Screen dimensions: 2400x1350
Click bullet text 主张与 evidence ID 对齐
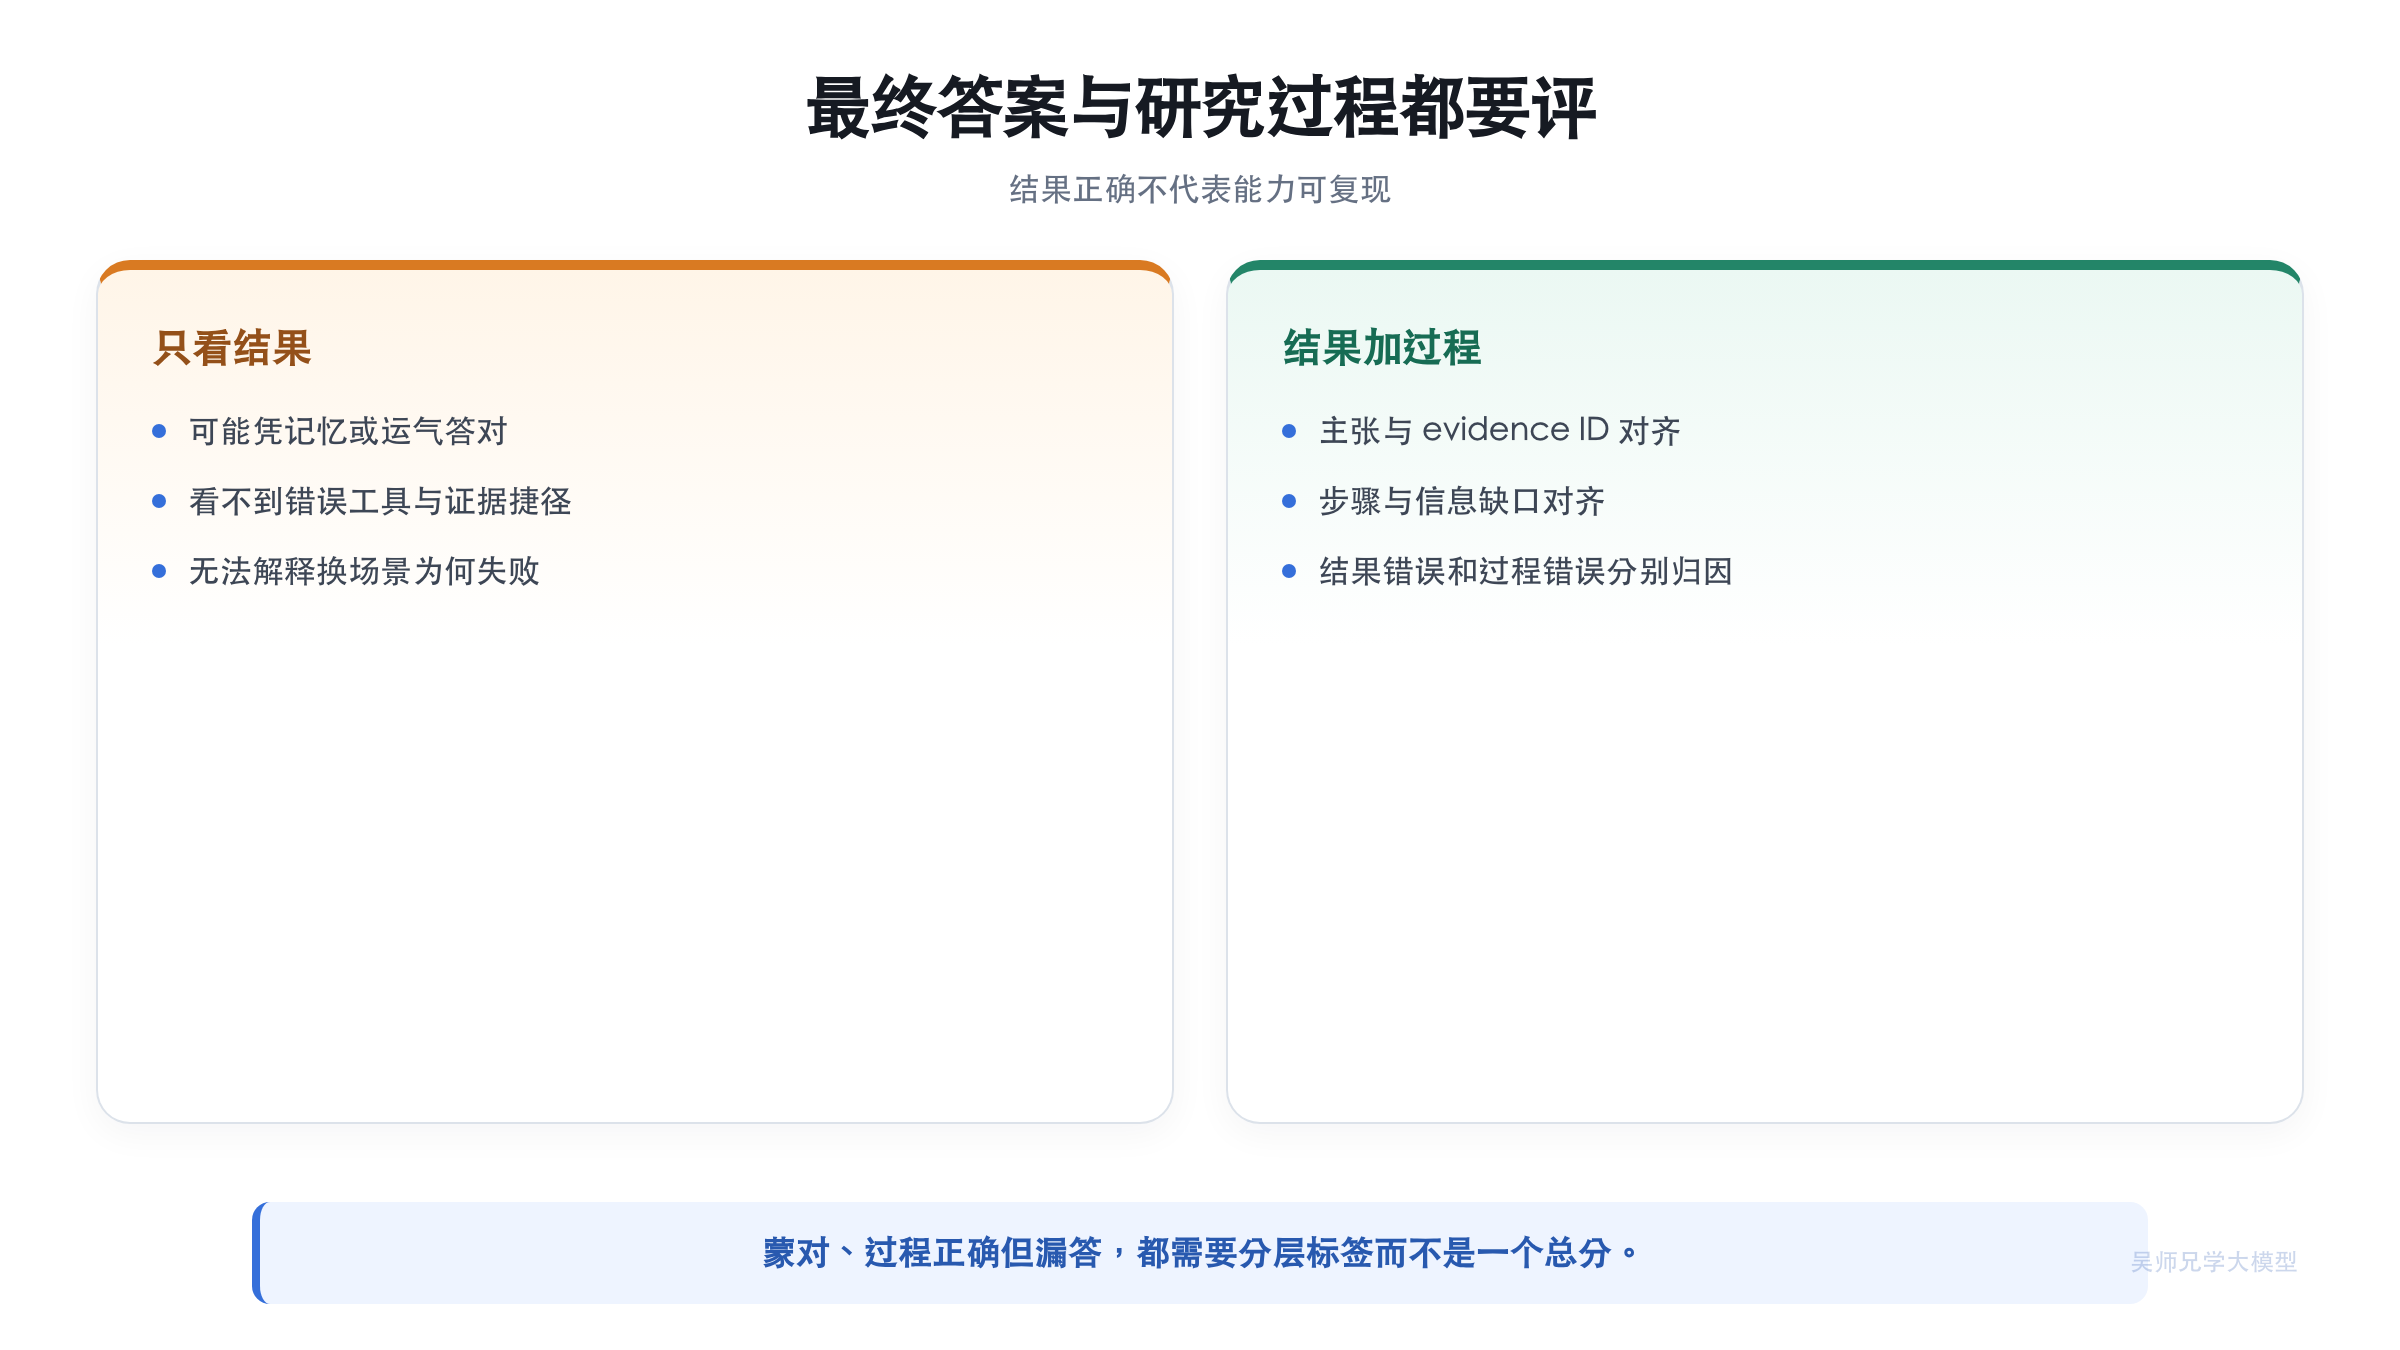pos(1500,431)
